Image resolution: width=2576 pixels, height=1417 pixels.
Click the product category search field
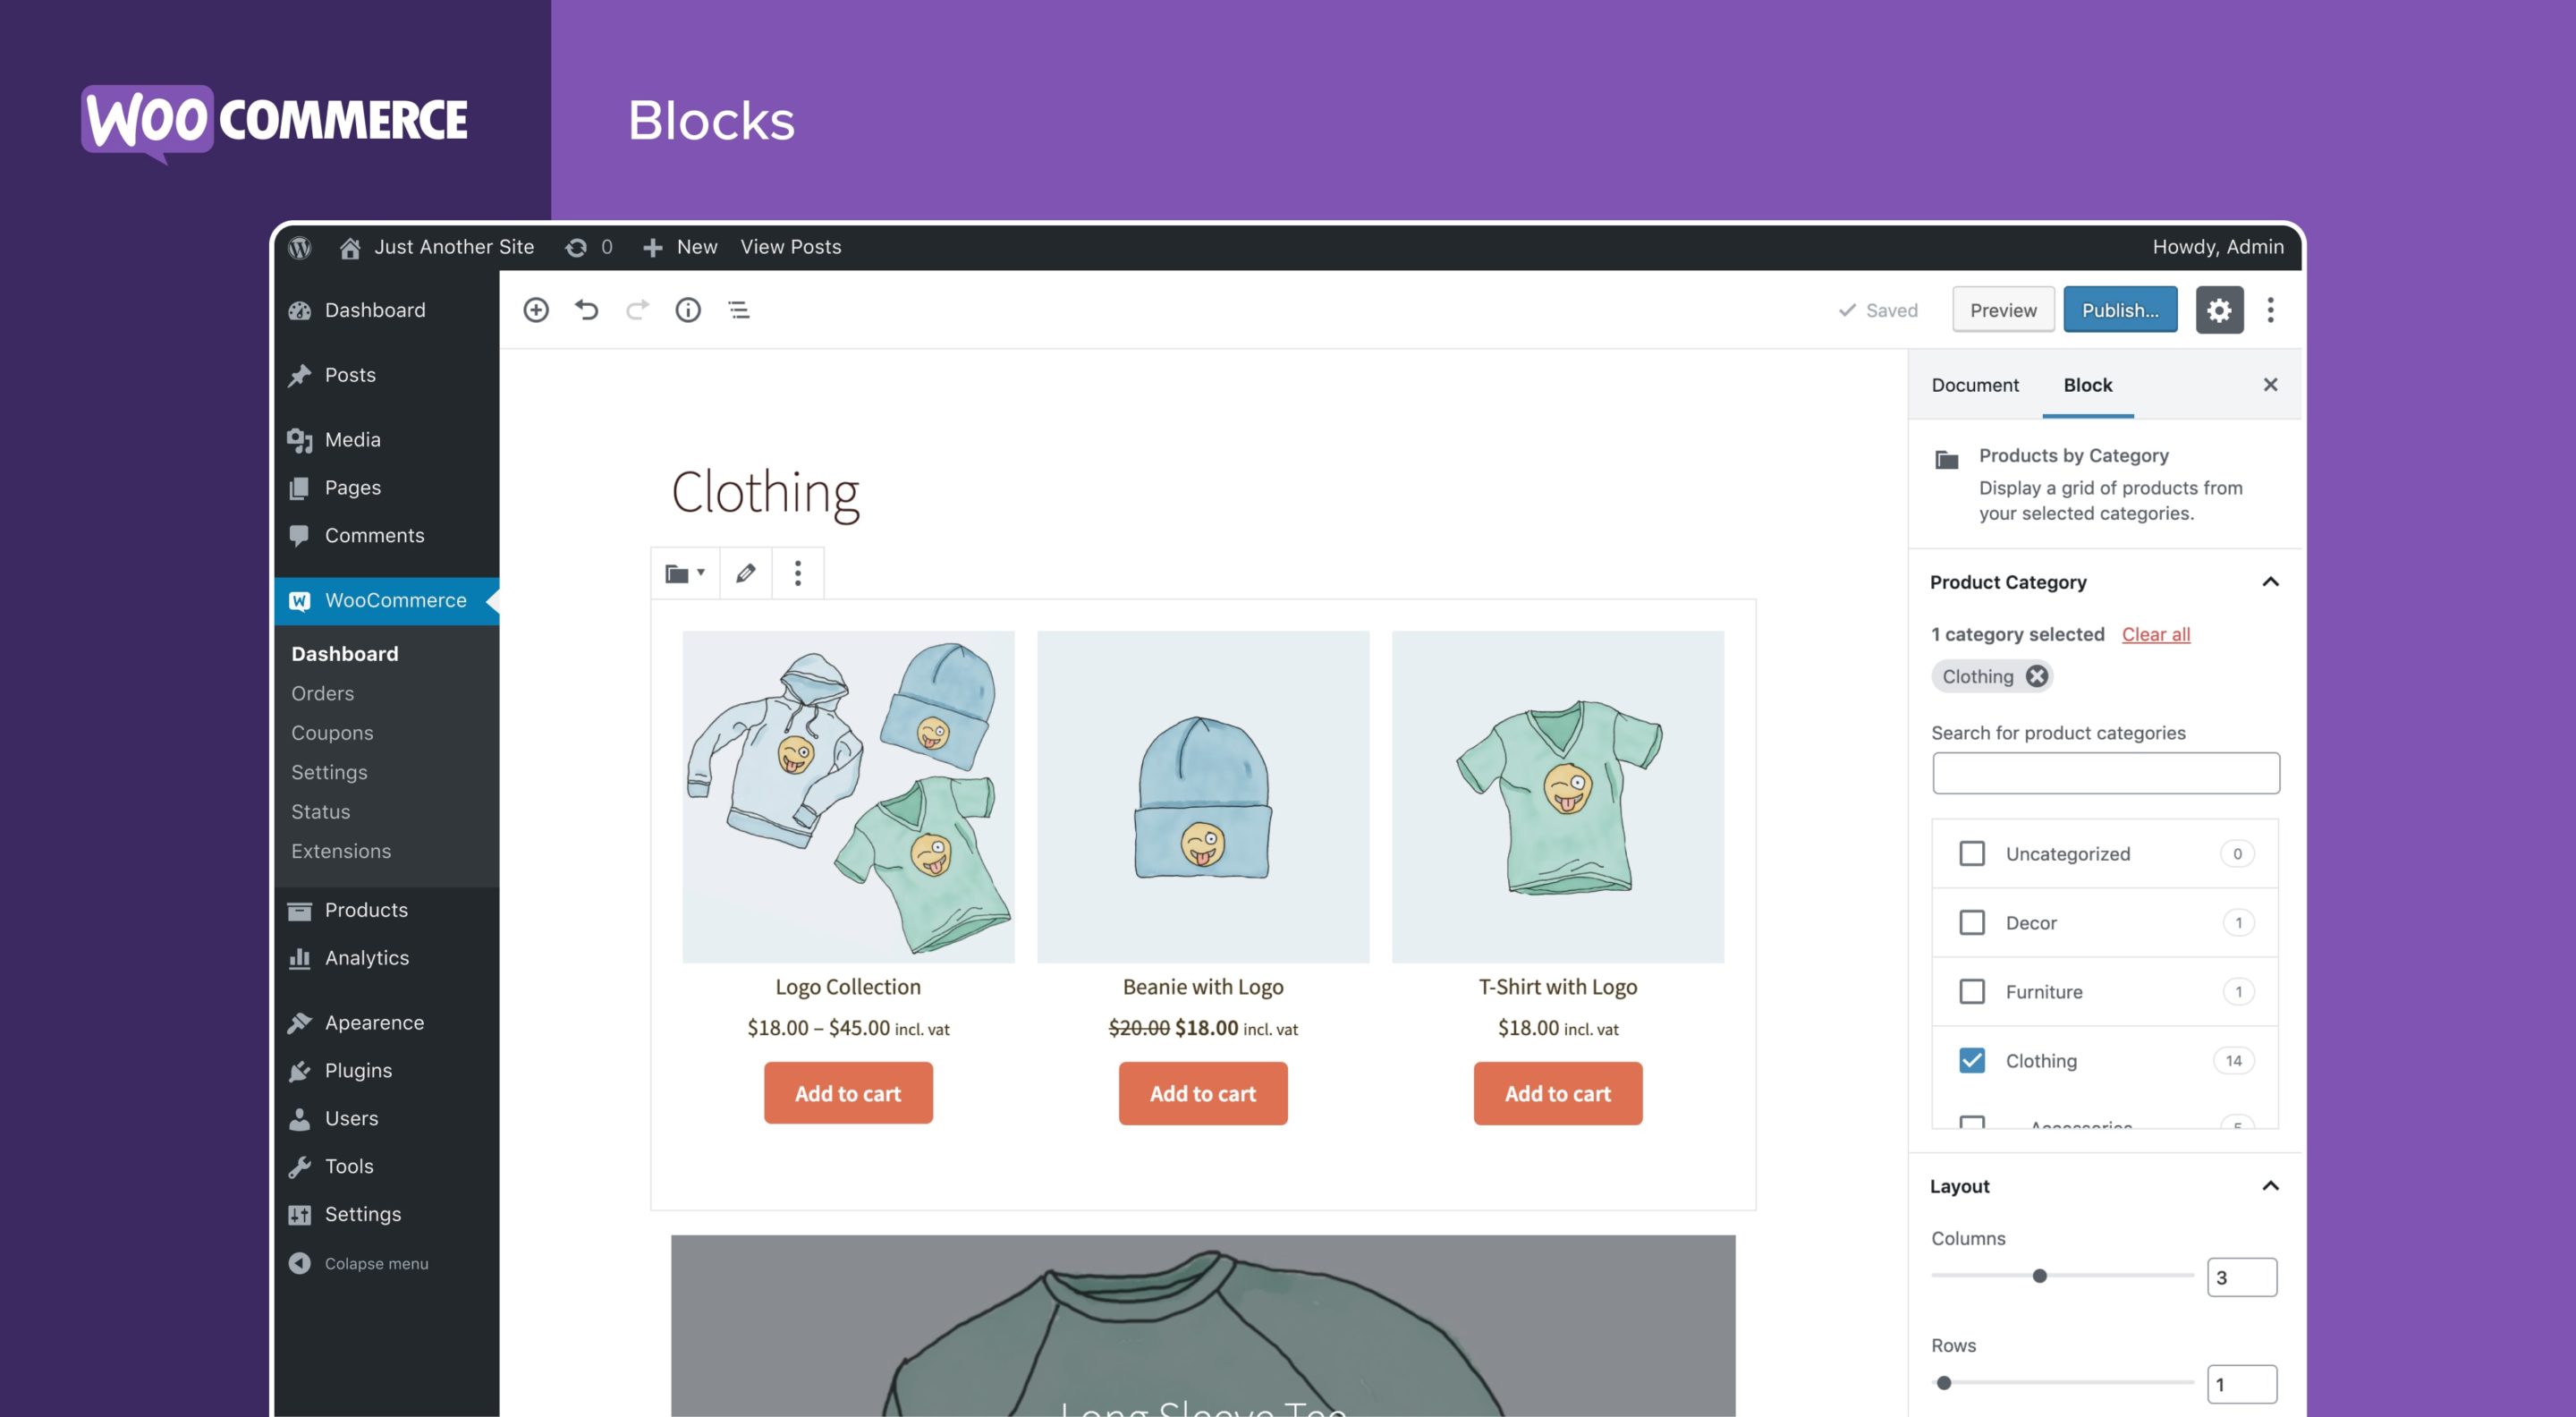tap(2106, 773)
